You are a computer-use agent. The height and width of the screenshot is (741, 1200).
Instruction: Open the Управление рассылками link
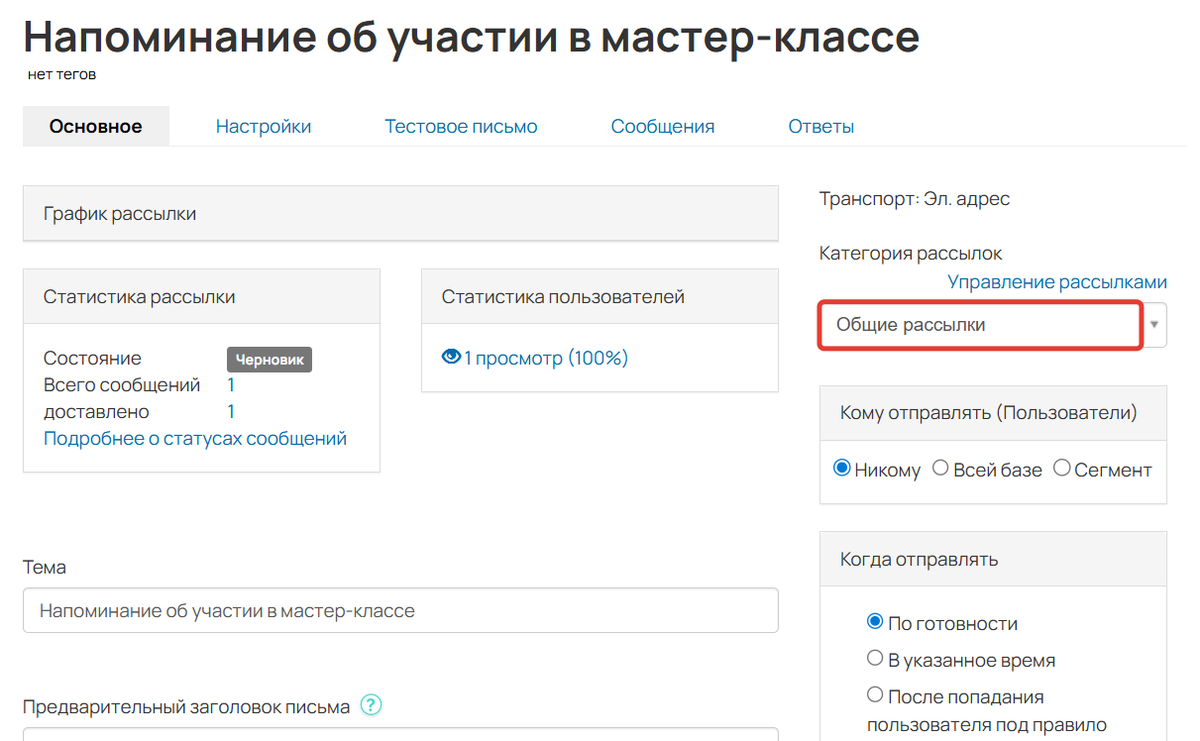coord(1056,281)
